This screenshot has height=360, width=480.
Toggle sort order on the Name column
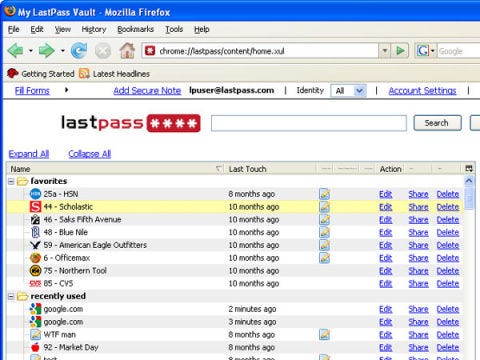(x=115, y=169)
